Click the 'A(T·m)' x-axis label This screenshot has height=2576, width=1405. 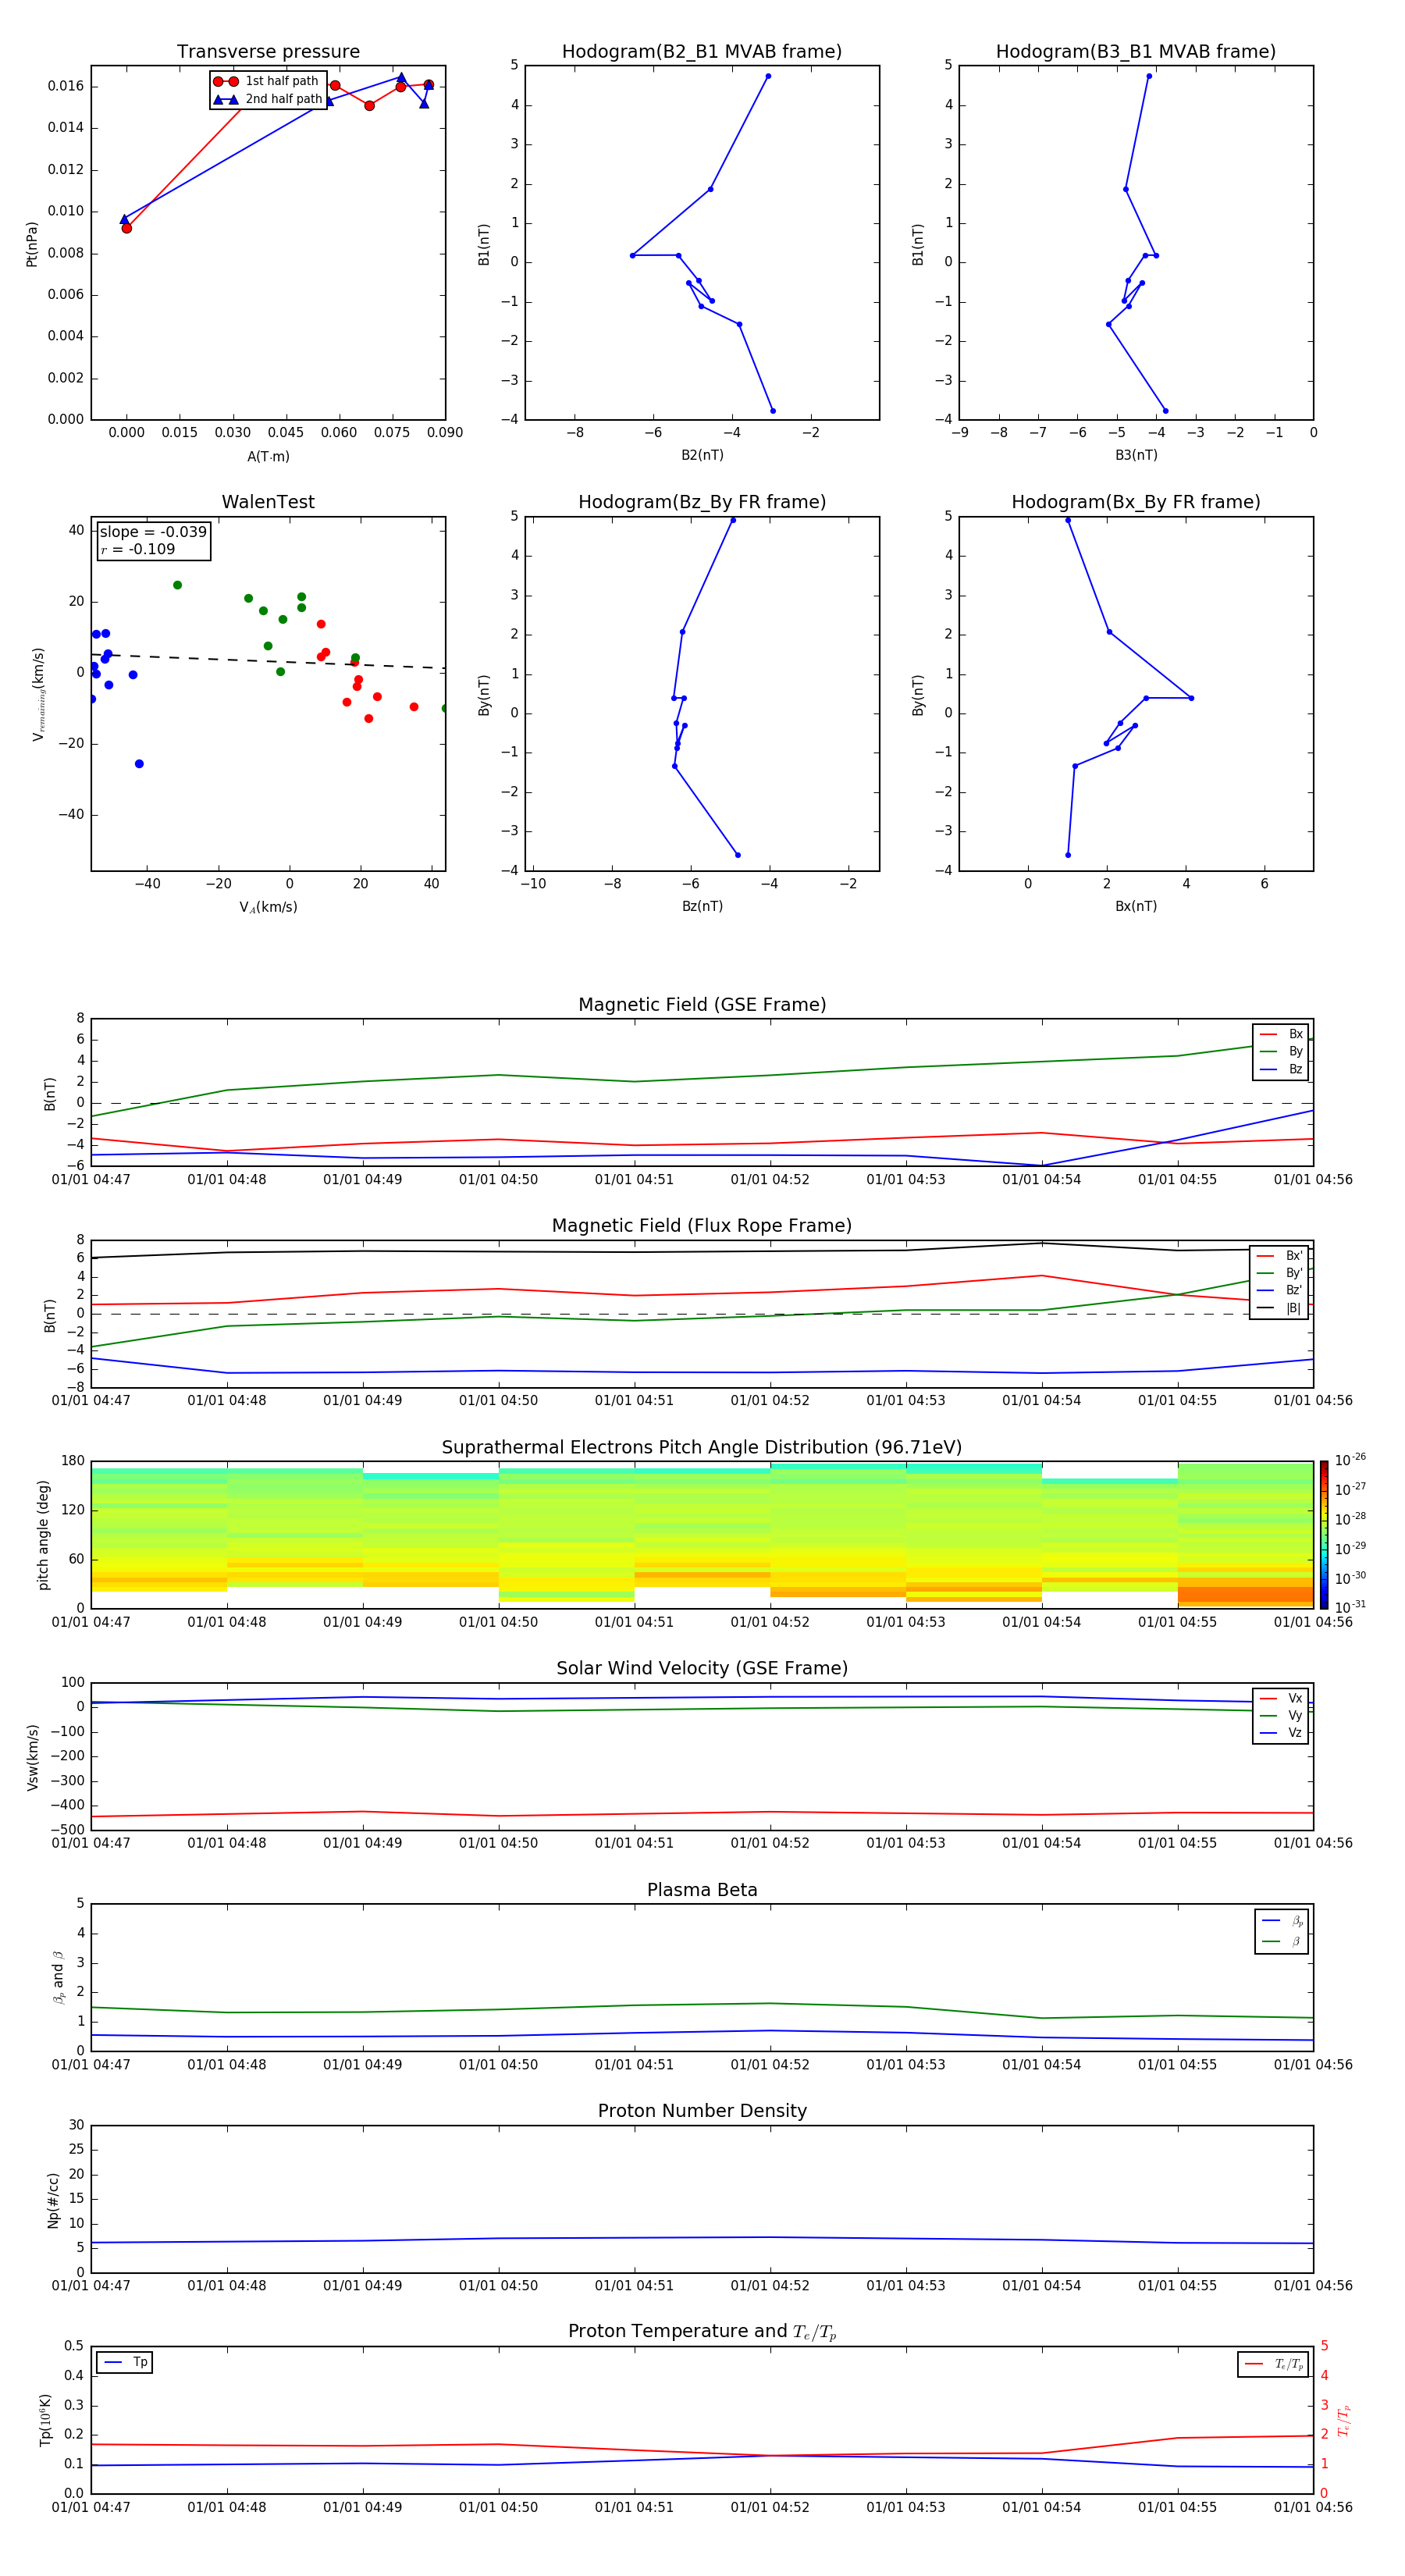coord(268,456)
